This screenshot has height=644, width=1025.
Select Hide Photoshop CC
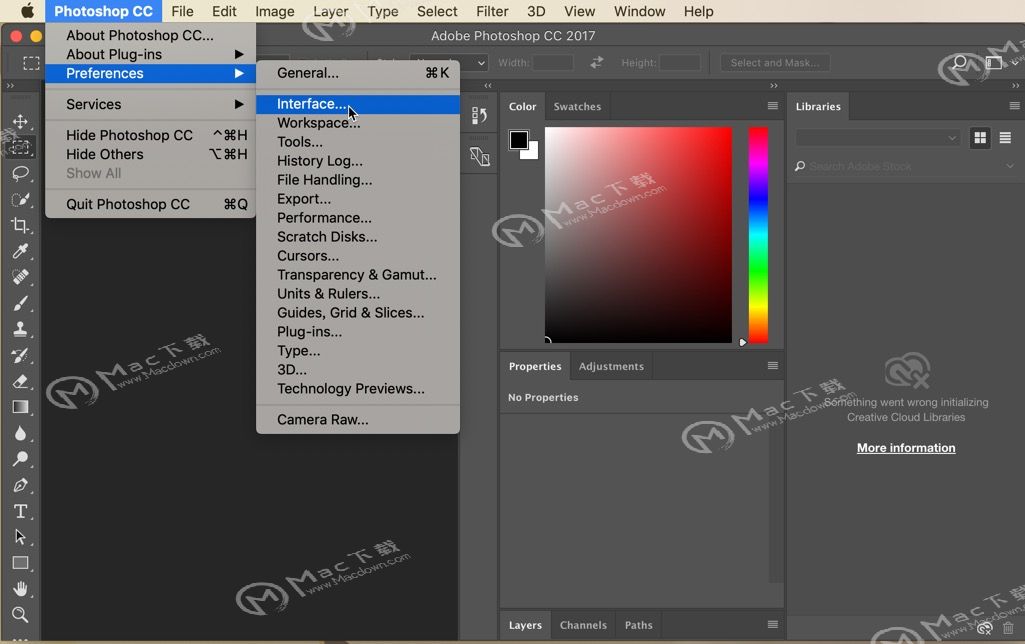coord(150,135)
